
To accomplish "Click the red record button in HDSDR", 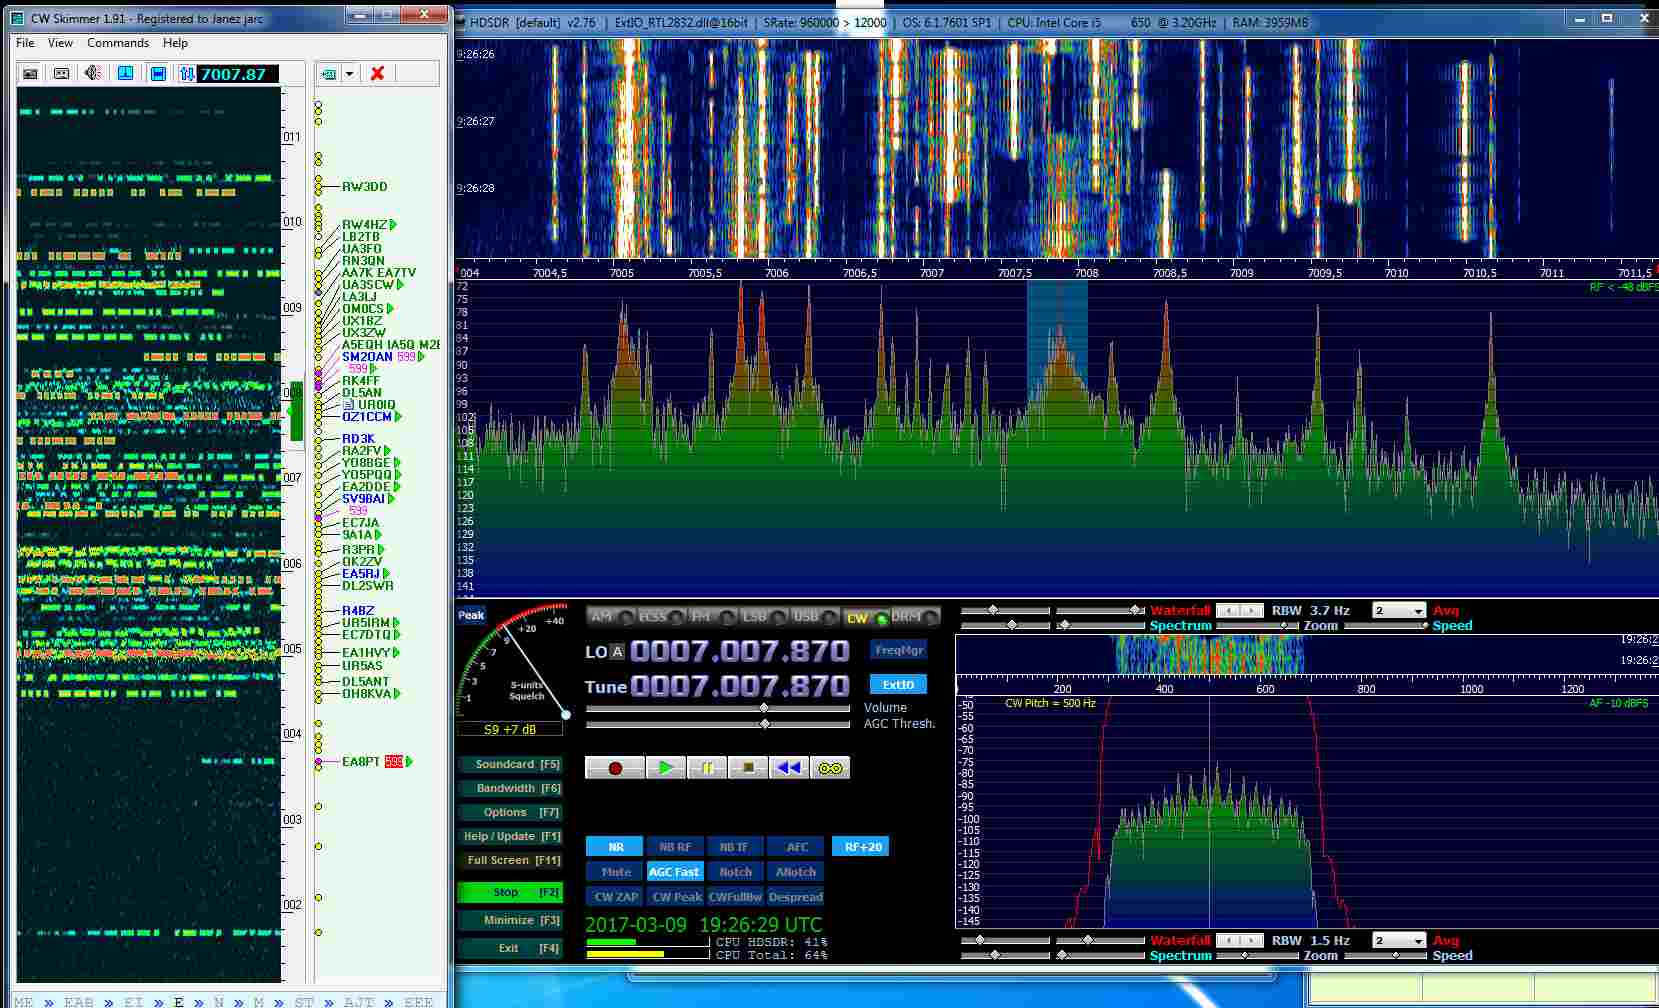I will pyautogui.click(x=615, y=768).
